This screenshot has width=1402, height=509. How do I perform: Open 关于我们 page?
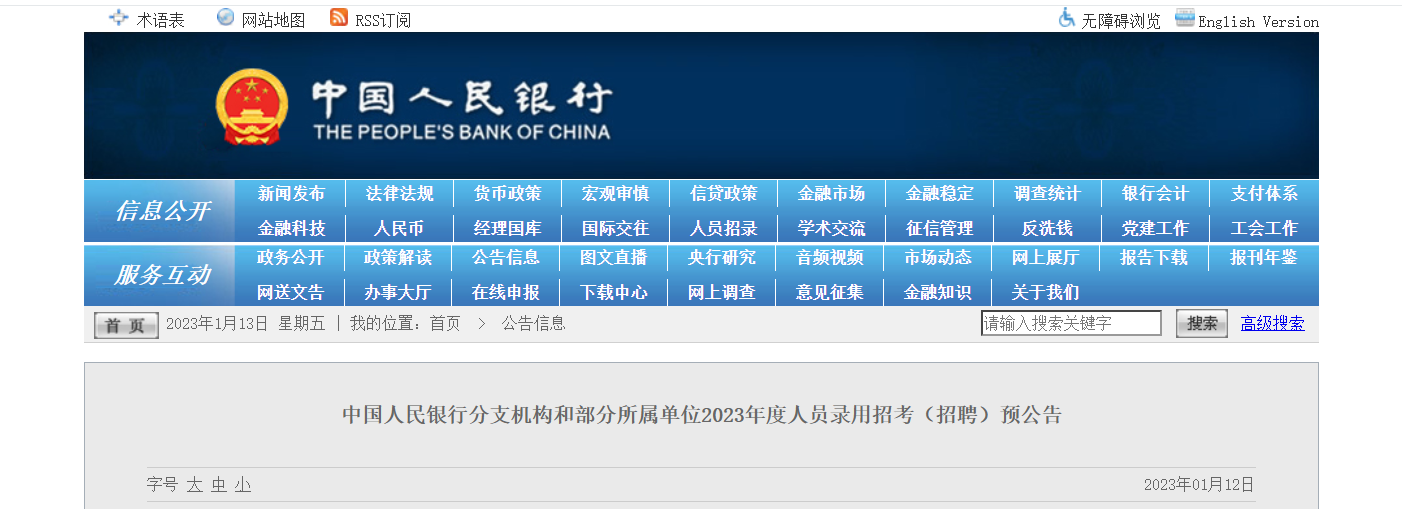point(1046,293)
